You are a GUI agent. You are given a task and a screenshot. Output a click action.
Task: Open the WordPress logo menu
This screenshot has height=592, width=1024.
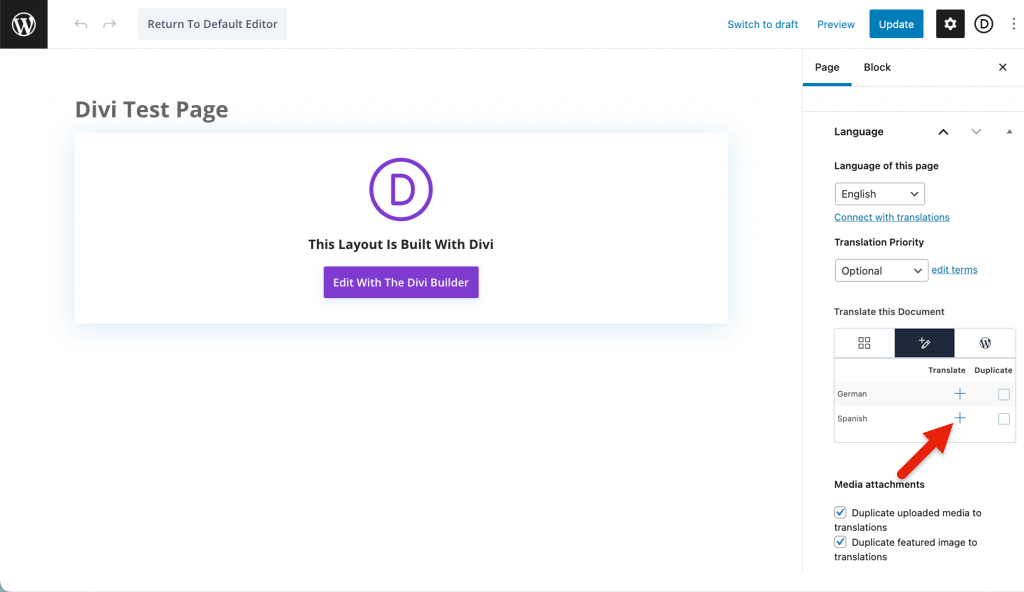click(24, 24)
